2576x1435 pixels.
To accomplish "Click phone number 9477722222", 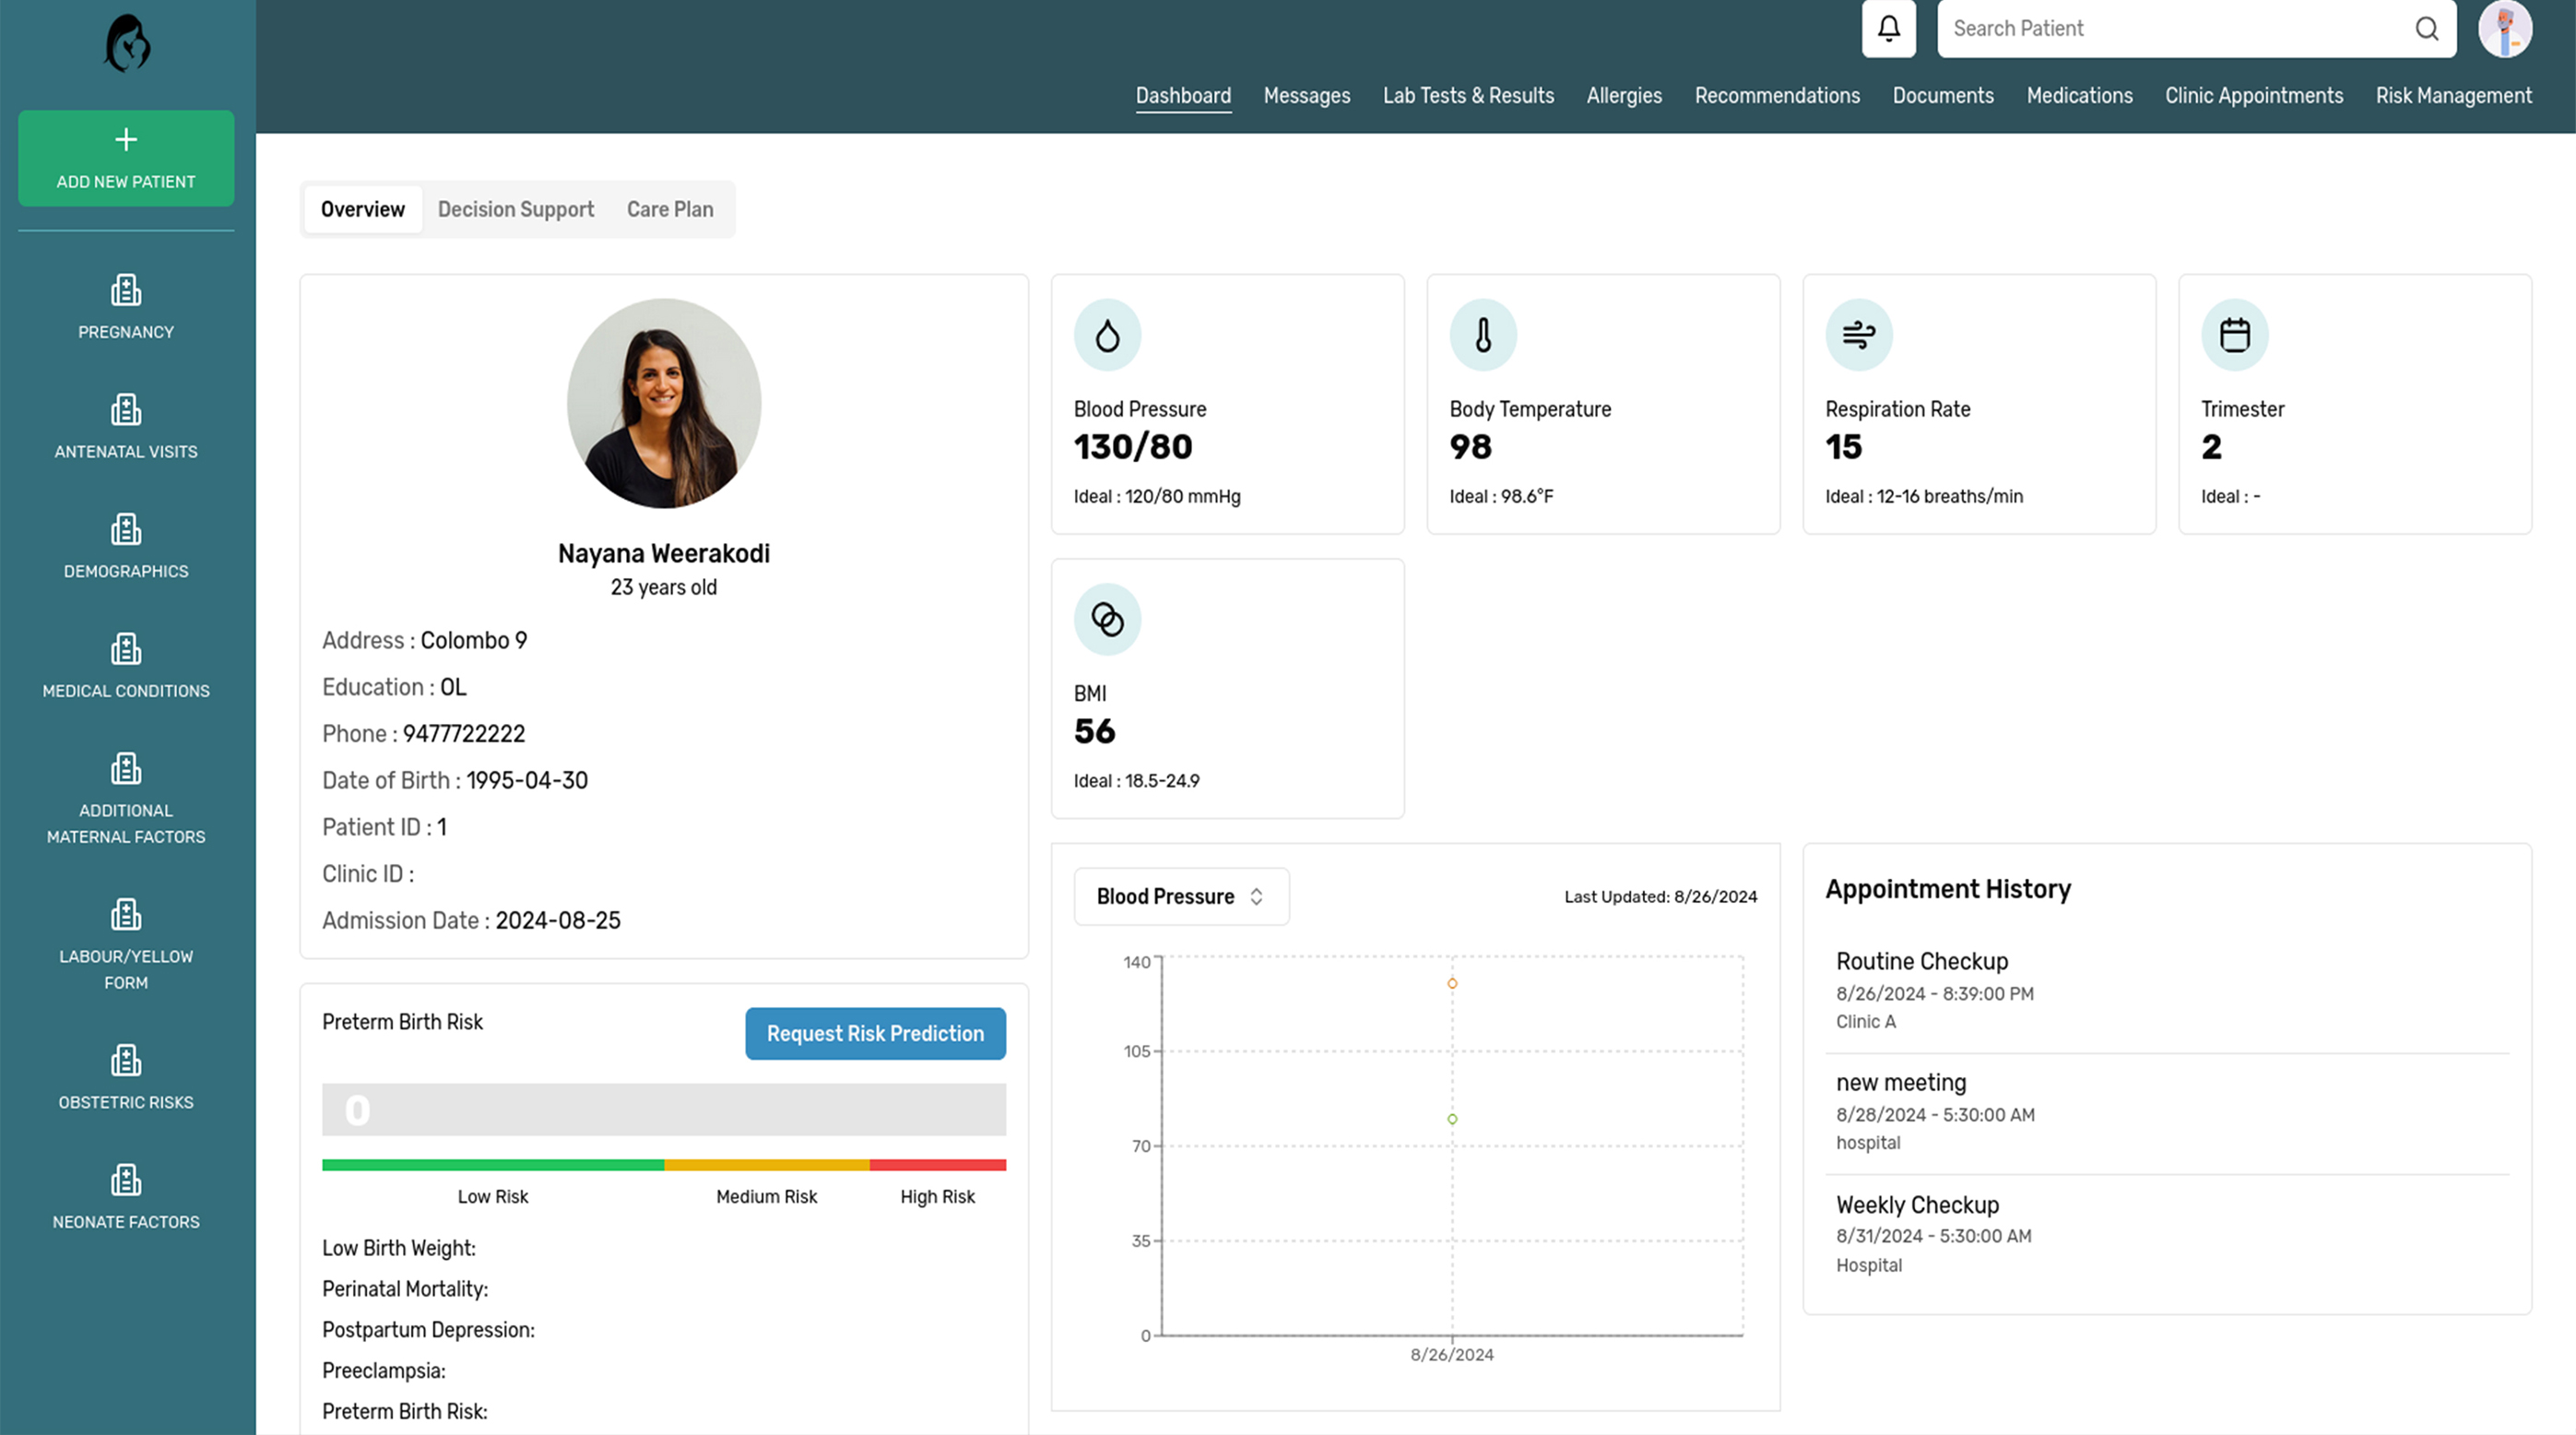I will [464, 734].
